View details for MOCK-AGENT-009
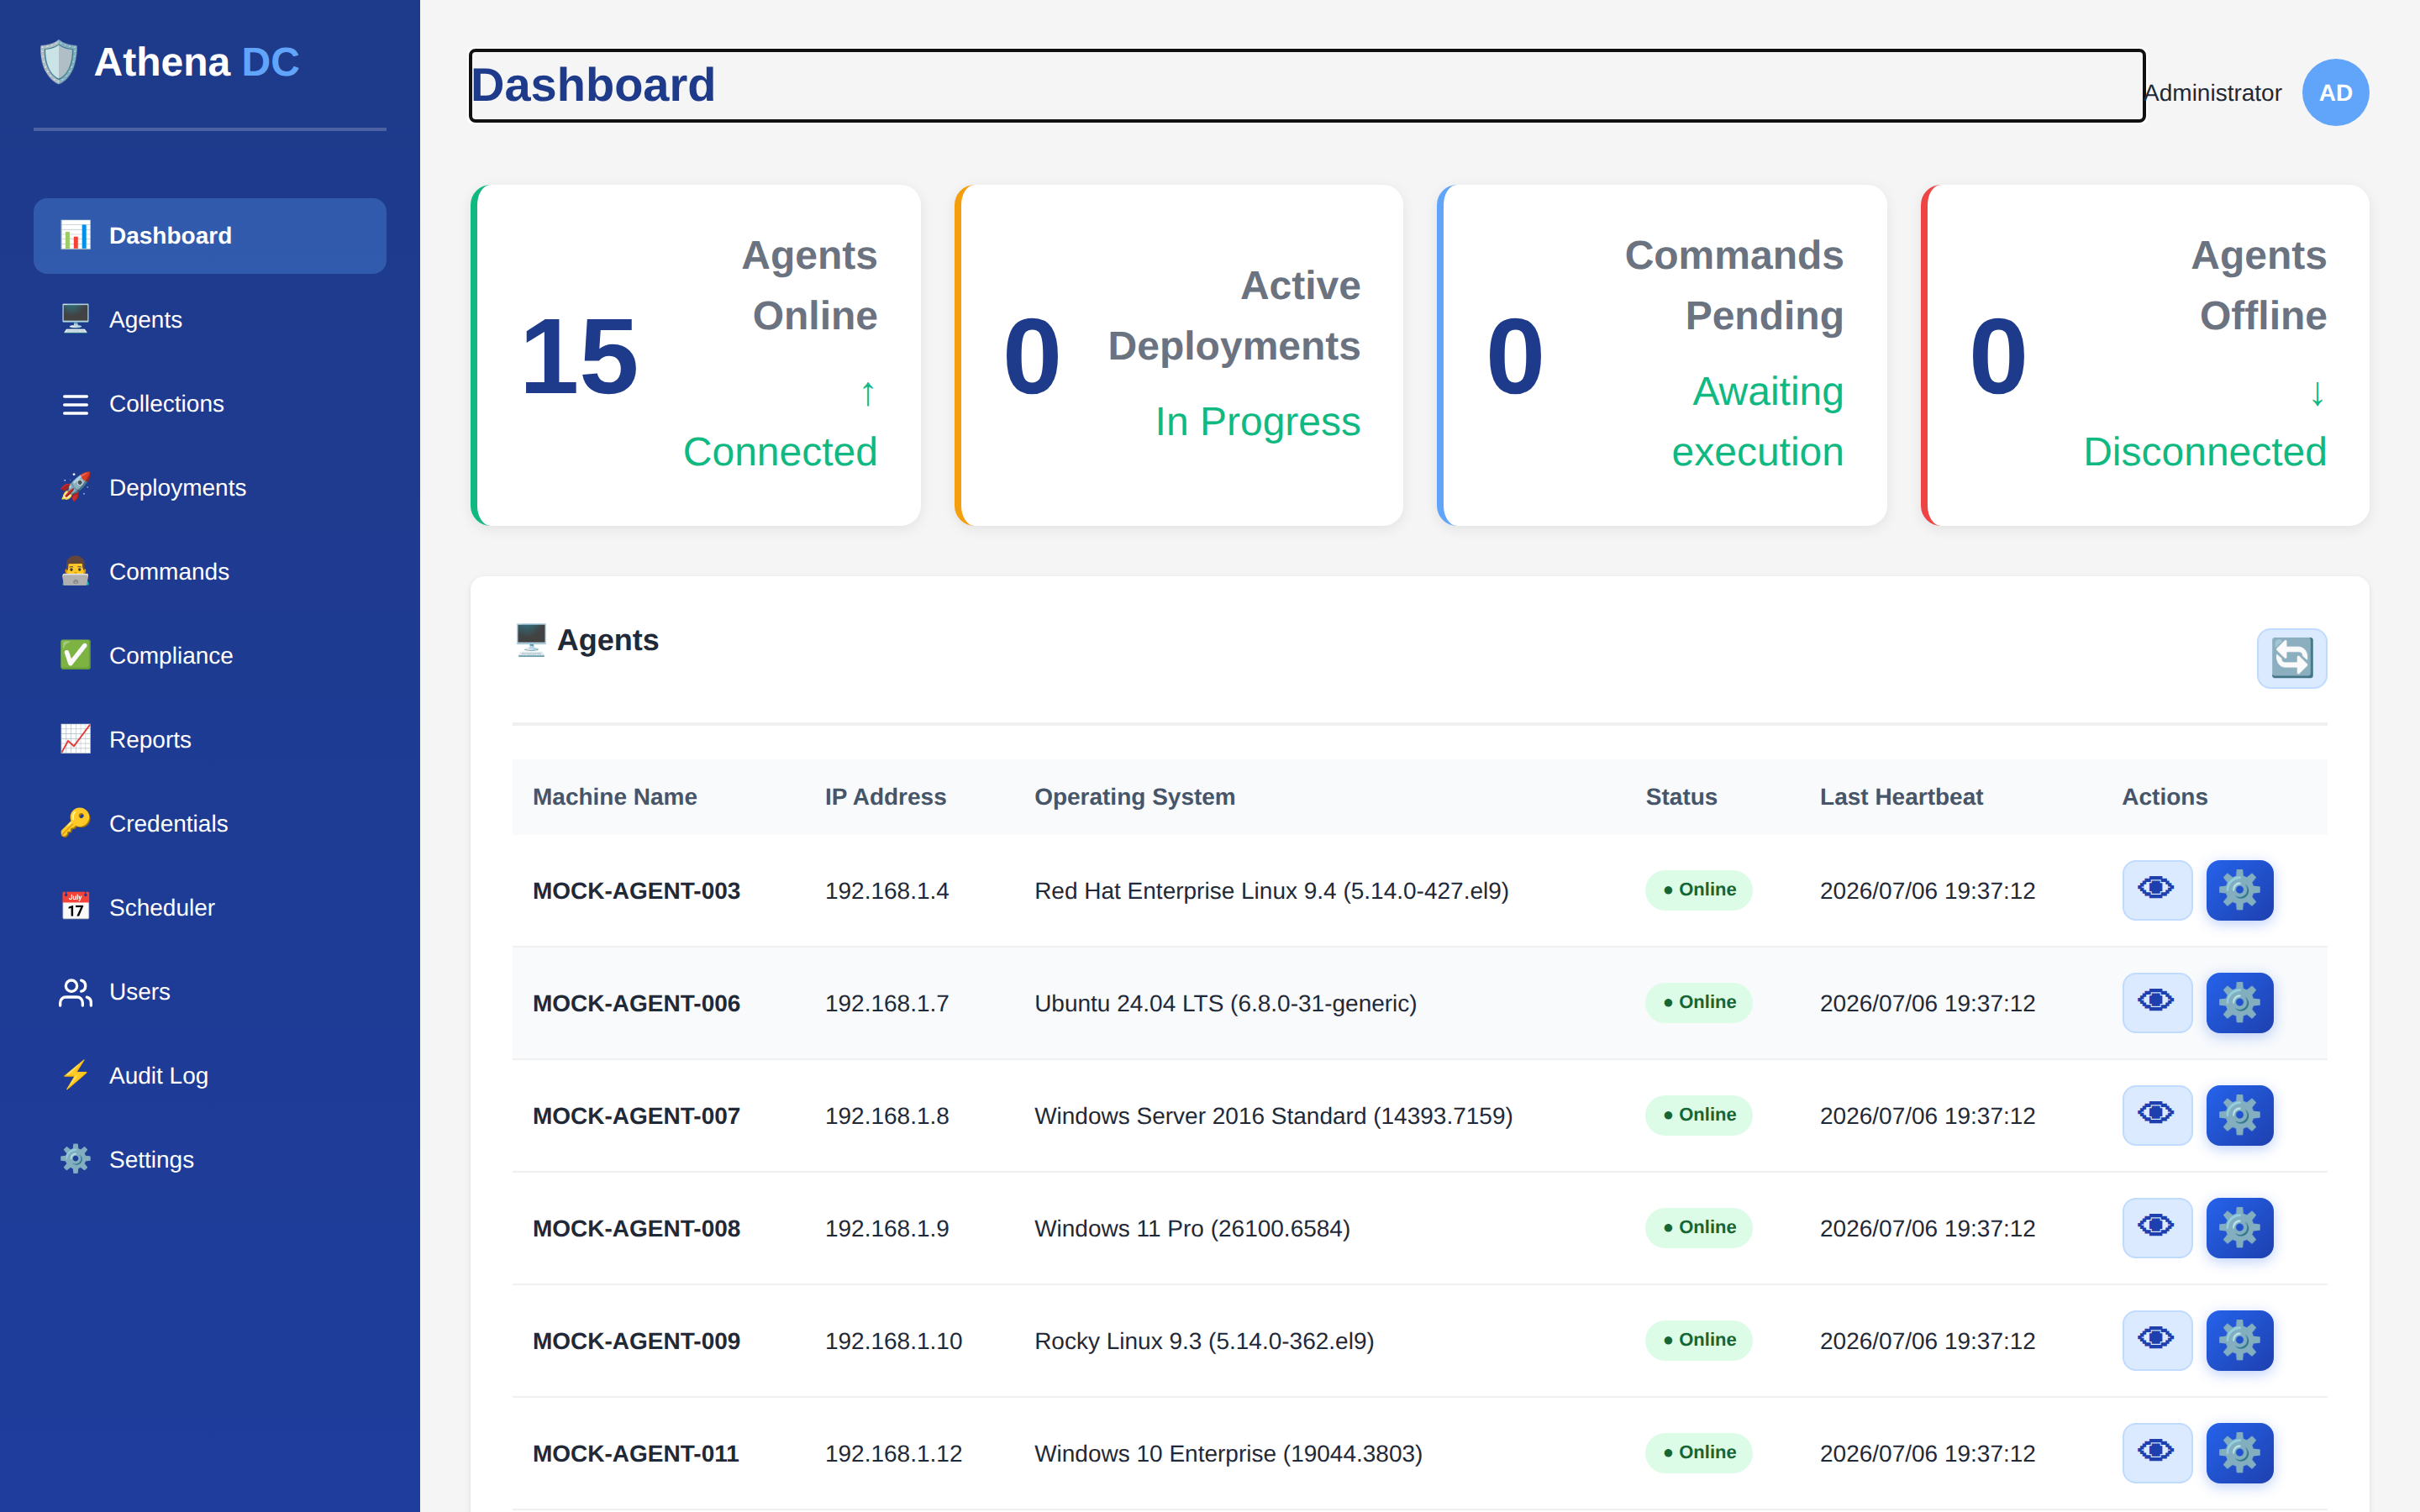 (2157, 1340)
